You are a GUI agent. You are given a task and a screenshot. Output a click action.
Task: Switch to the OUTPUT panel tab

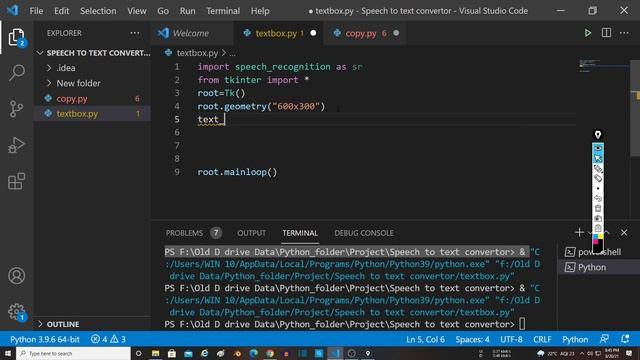pyautogui.click(x=251, y=233)
